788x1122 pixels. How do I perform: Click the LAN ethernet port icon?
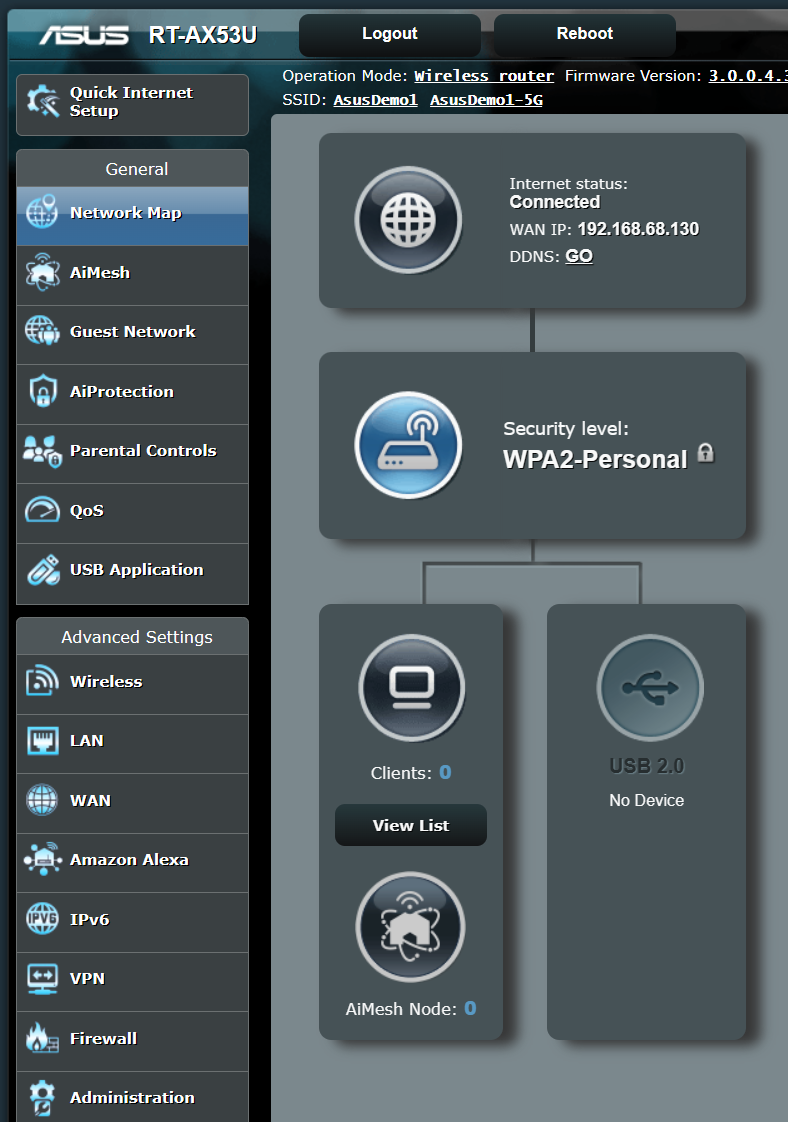click(x=42, y=741)
